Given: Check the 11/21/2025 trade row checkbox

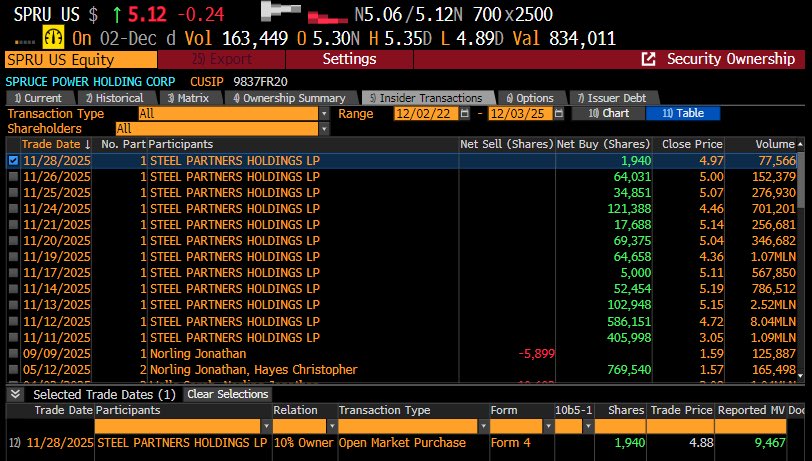Looking at the screenshot, I should pos(13,225).
